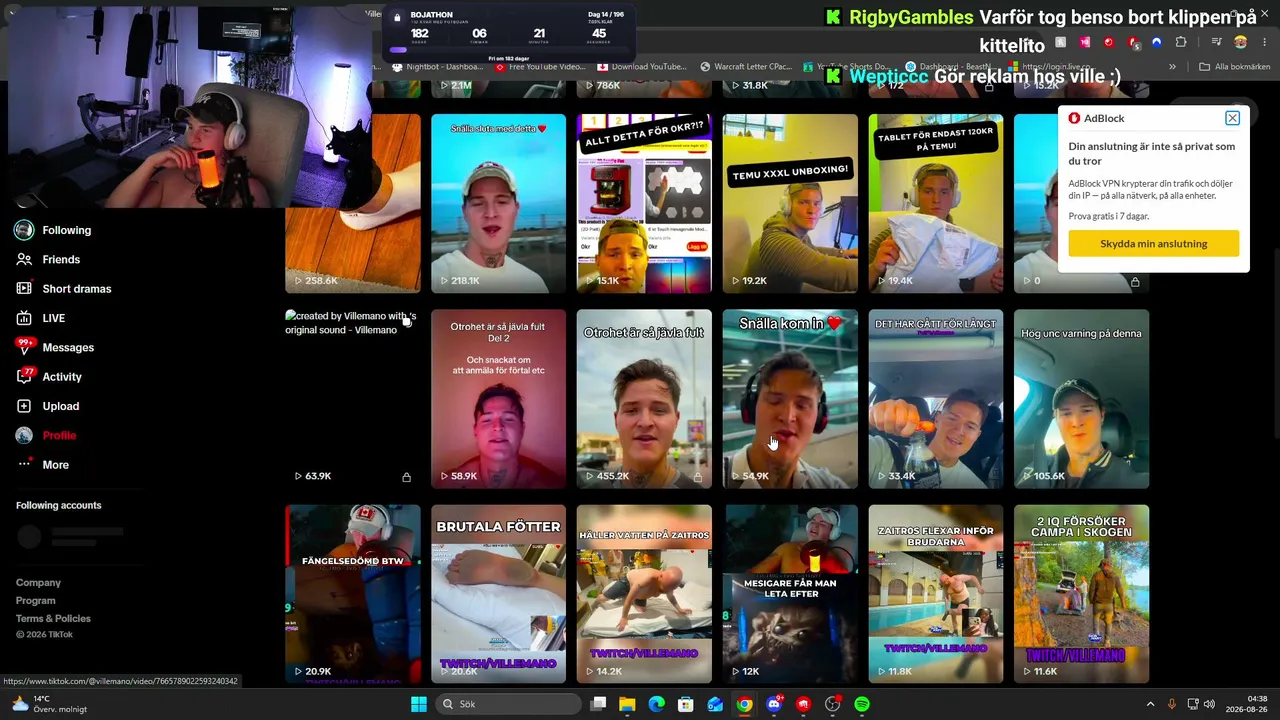Open the Outlook mail taskbar icon
This screenshot has width=1280, height=720.
tap(715, 704)
